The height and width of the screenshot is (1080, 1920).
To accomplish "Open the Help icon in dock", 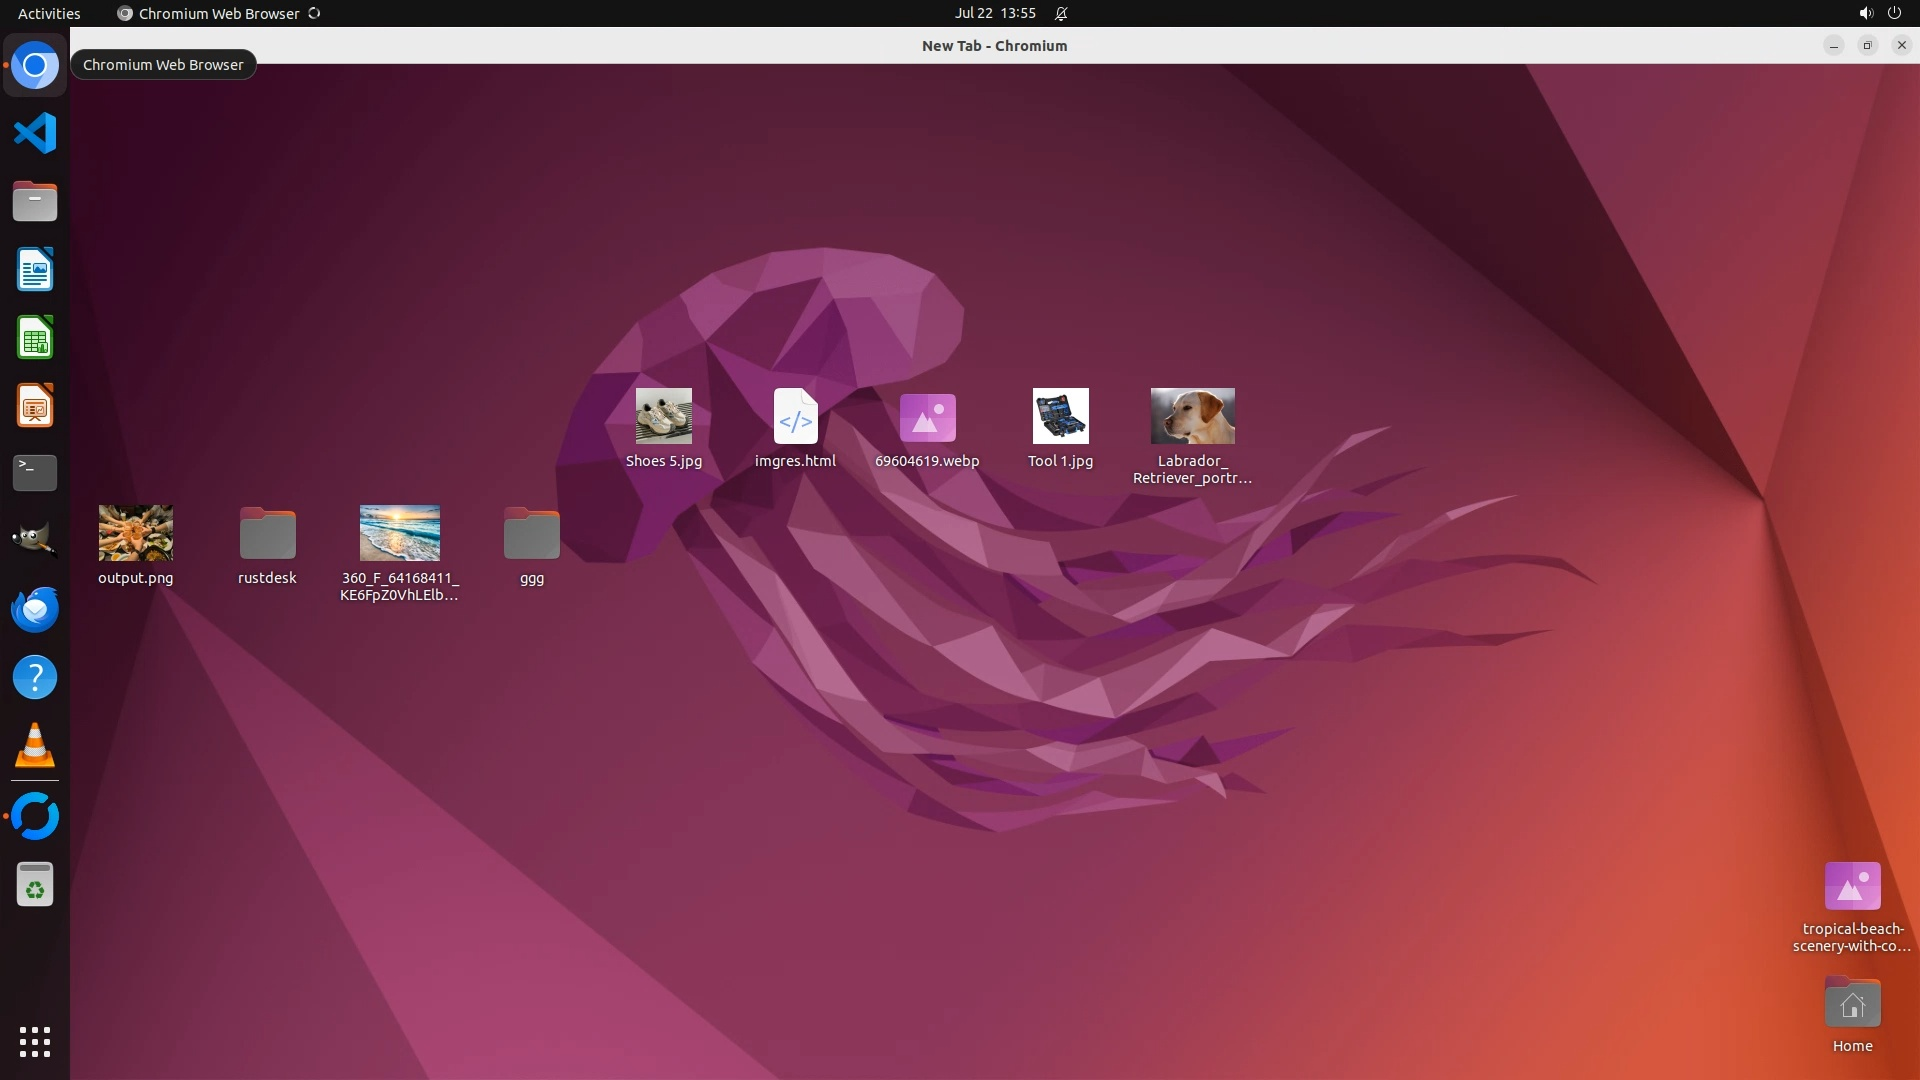I will [35, 678].
